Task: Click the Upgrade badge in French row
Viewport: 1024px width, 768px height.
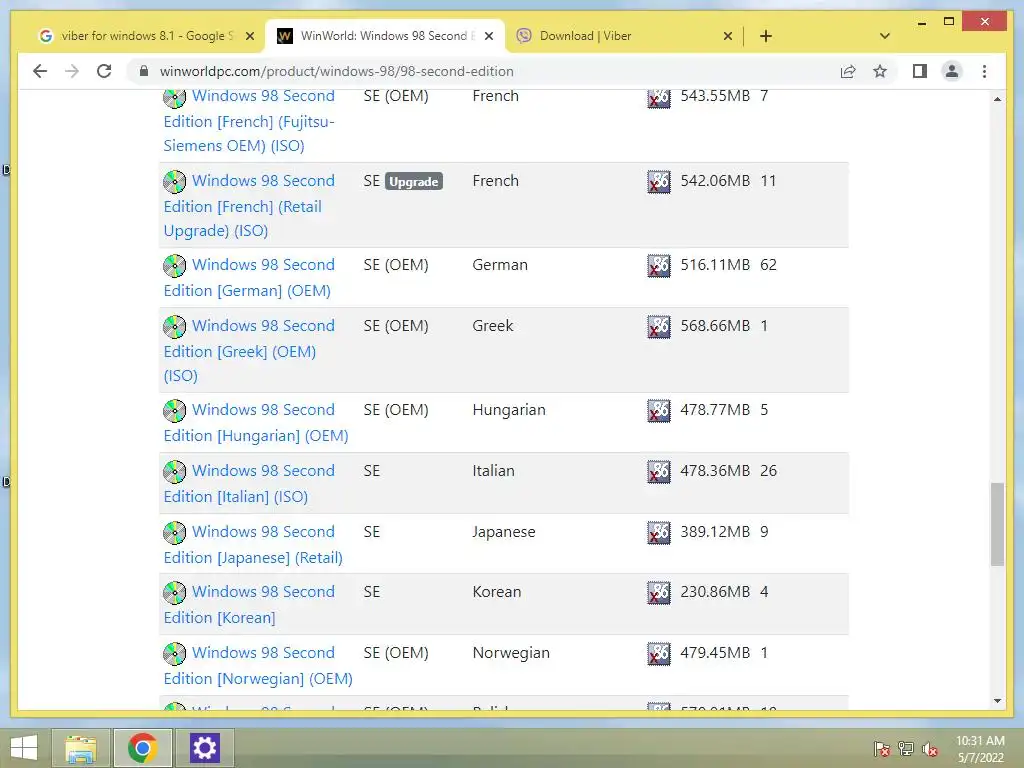Action: 414,181
